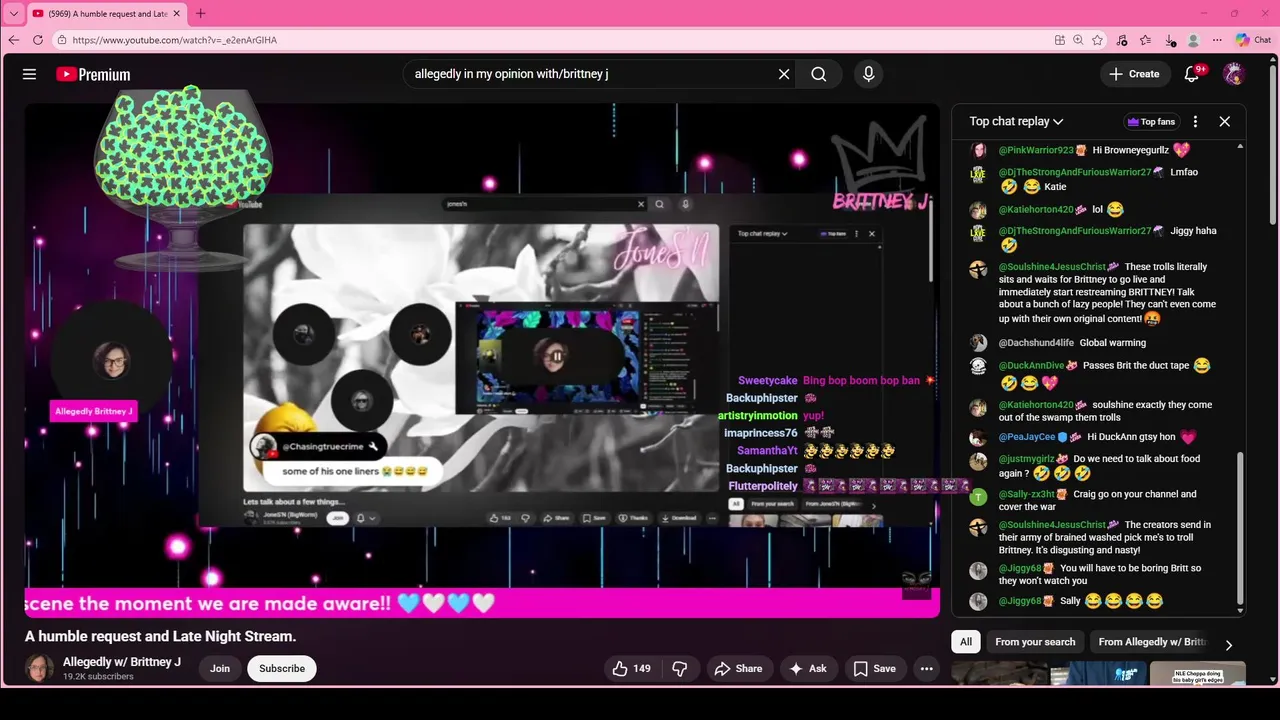Open browser settings and more menu
Viewport: 1280px width, 720px height.
1217,40
